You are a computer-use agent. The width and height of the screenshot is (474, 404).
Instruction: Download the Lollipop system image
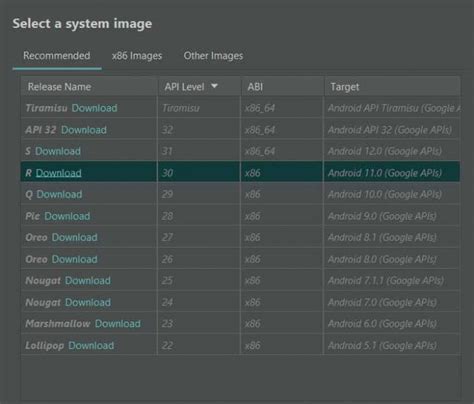(x=91, y=345)
